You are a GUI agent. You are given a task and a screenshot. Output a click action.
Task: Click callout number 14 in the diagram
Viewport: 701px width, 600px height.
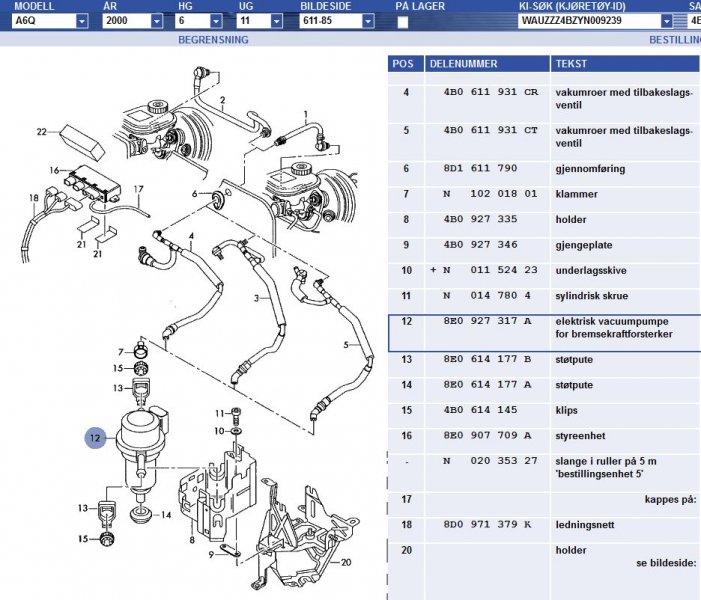(x=167, y=515)
